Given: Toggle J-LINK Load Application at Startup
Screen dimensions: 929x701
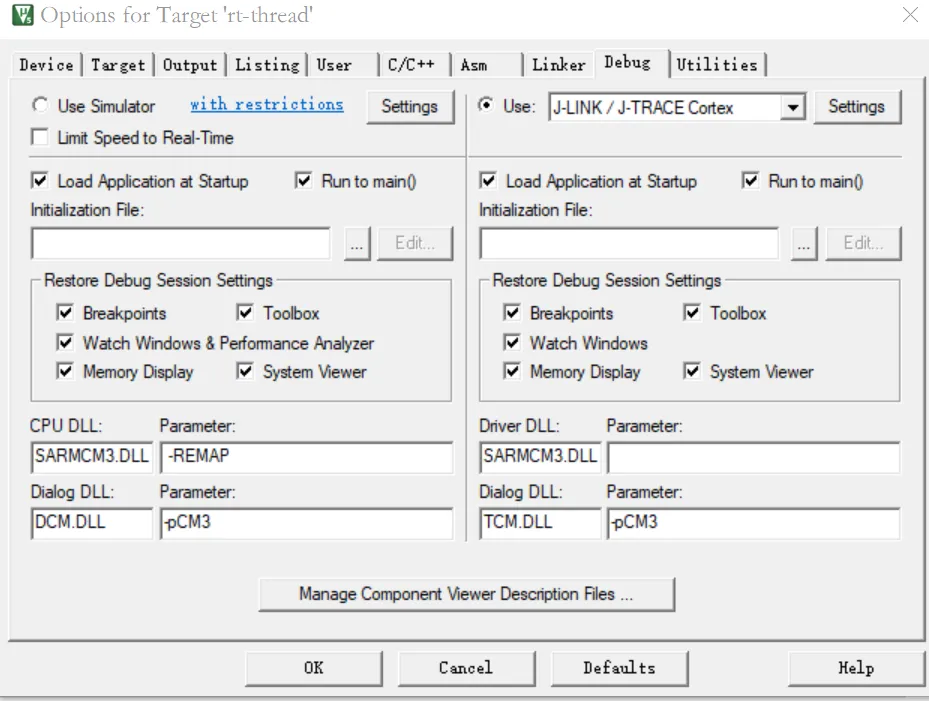Looking at the screenshot, I should pos(488,180).
